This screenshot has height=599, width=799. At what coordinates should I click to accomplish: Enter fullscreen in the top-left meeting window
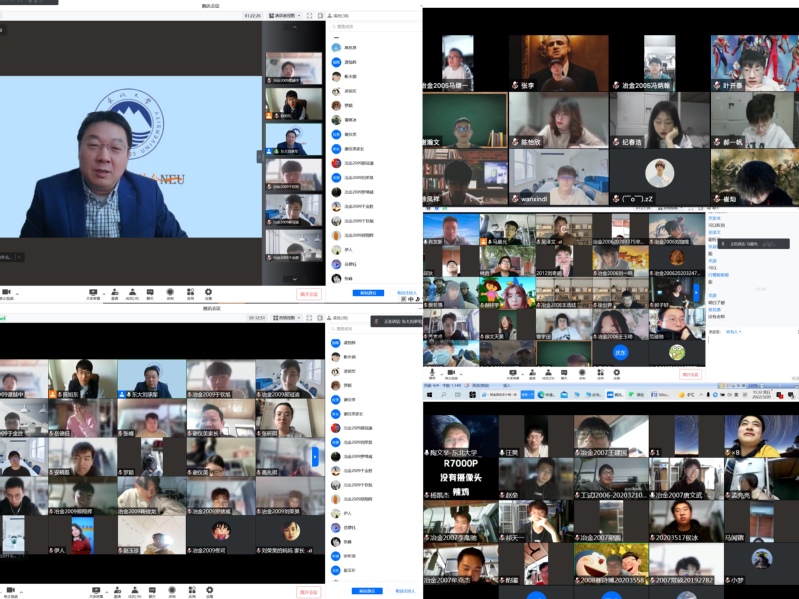(x=309, y=16)
